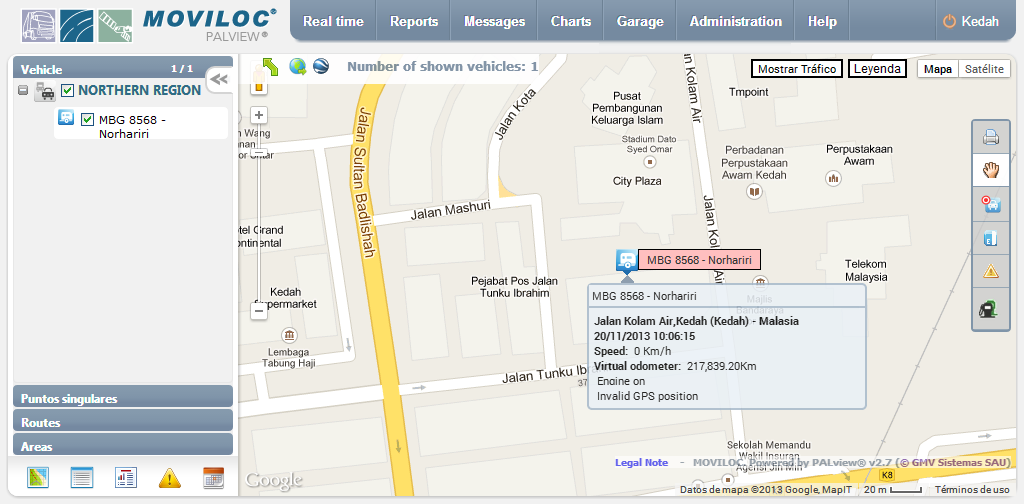Screen dimensions: 1024x504
Task: Open the list view icon in the bottom bar
Action: (82, 478)
